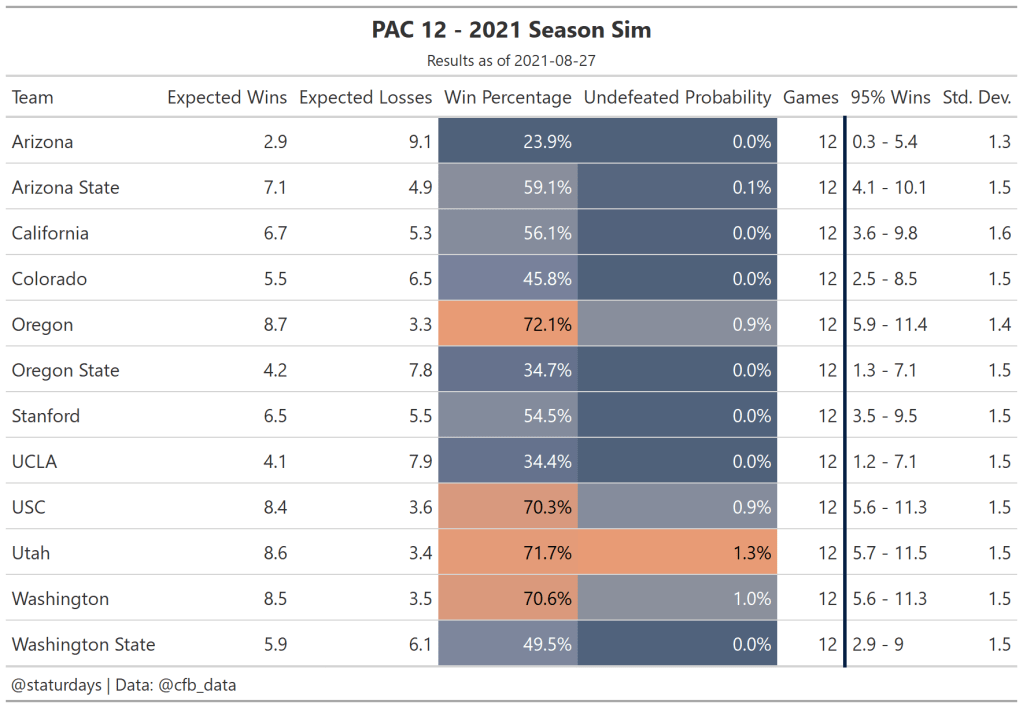Click Arizona's dark blue 23.9% cell
Screen dimensions: 1023x708
[x=508, y=142]
